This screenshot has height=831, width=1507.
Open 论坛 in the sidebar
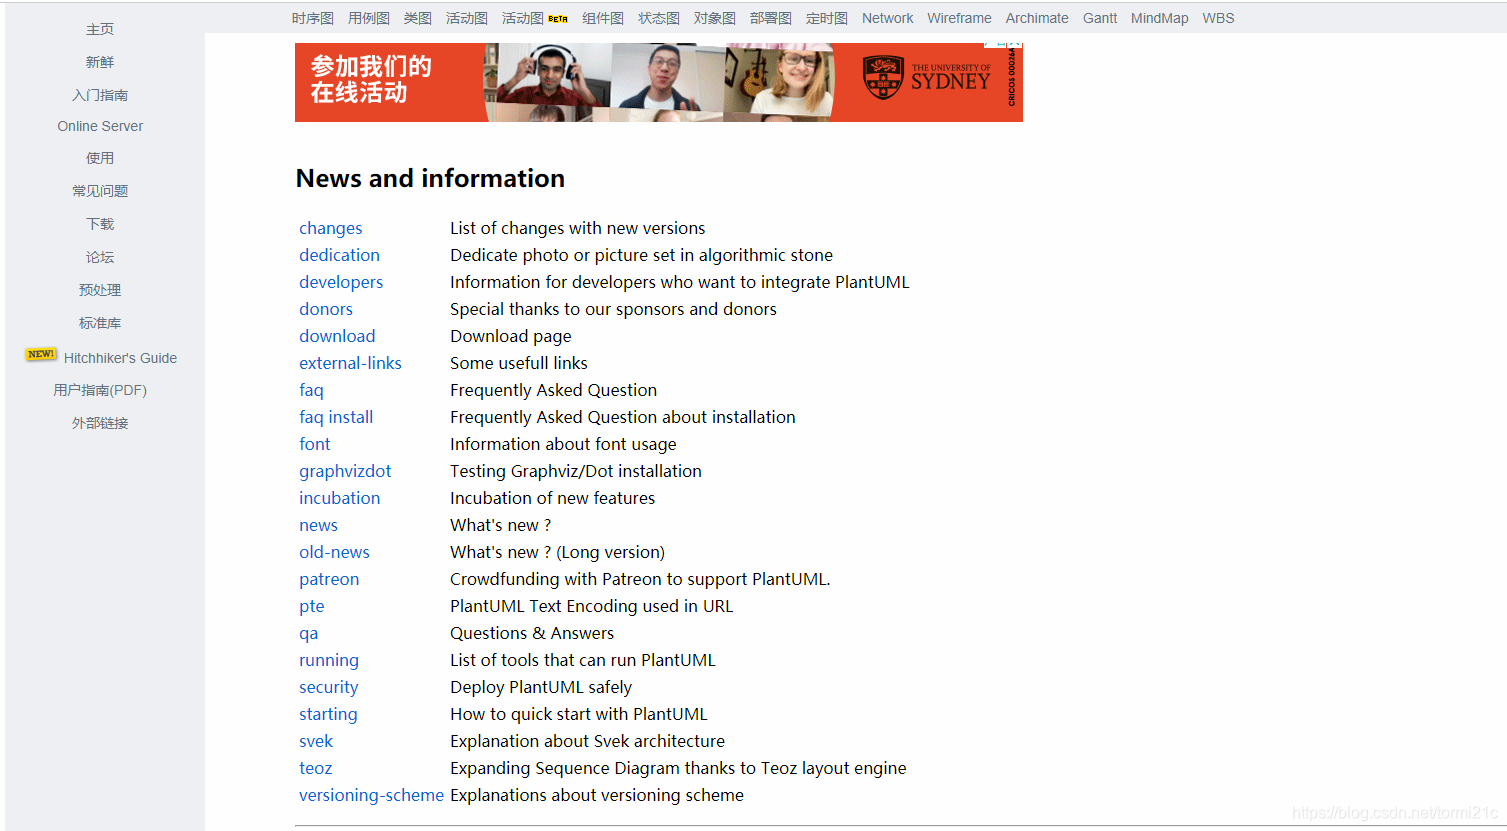point(100,257)
